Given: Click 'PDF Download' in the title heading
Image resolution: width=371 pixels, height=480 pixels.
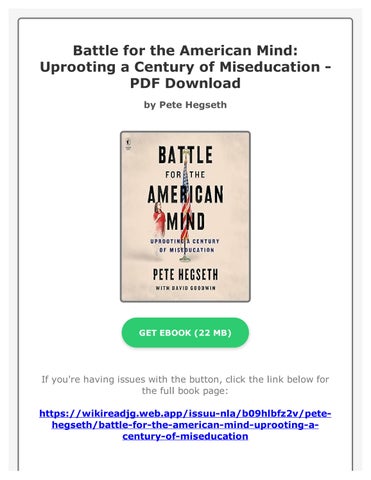Looking at the screenshot, I should point(185,83).
